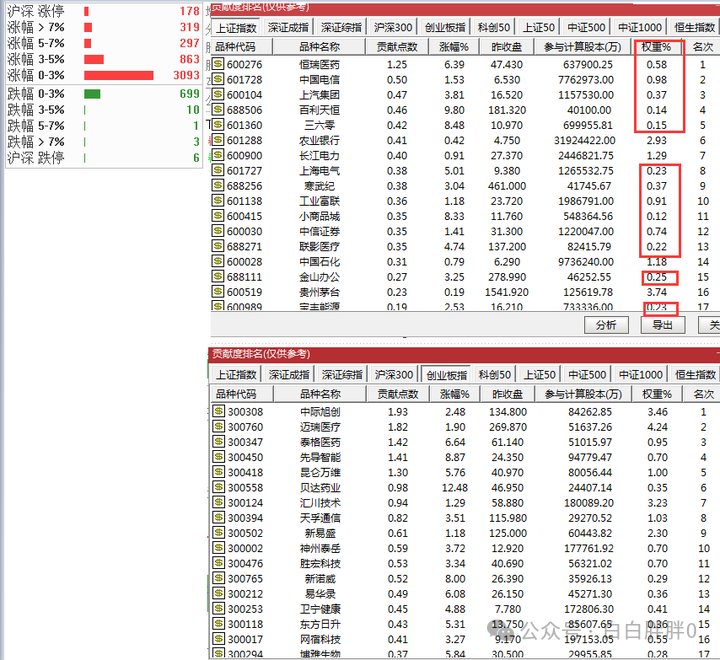The width and height of the screenshot is (720, 660).
Task: Click the S icon beside 601138 工业富联
Action: [218, 200]
